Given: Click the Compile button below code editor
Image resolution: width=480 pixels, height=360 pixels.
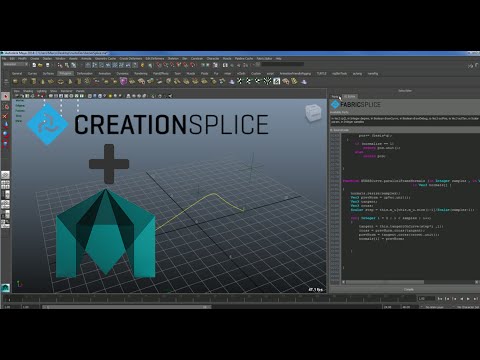Looking at the screenshot, I should coord(409,289).
